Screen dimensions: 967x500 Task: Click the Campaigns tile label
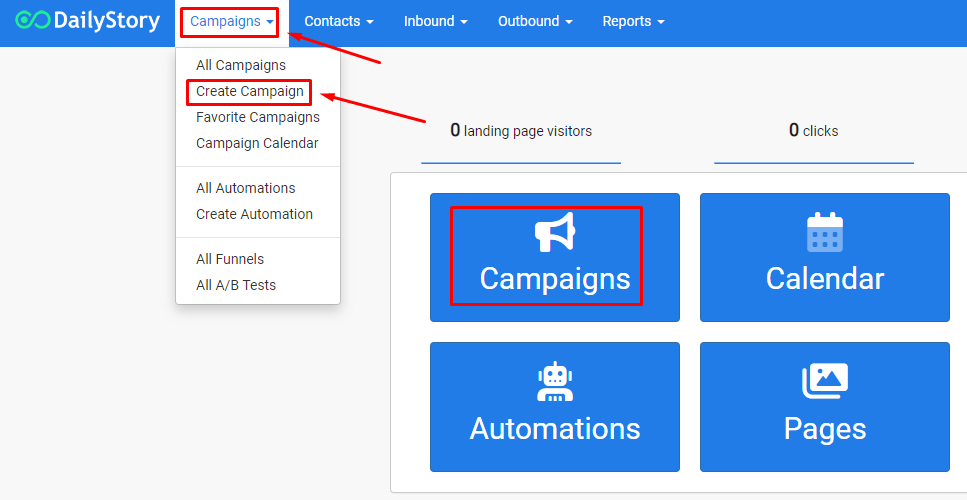tap(555, 279)
